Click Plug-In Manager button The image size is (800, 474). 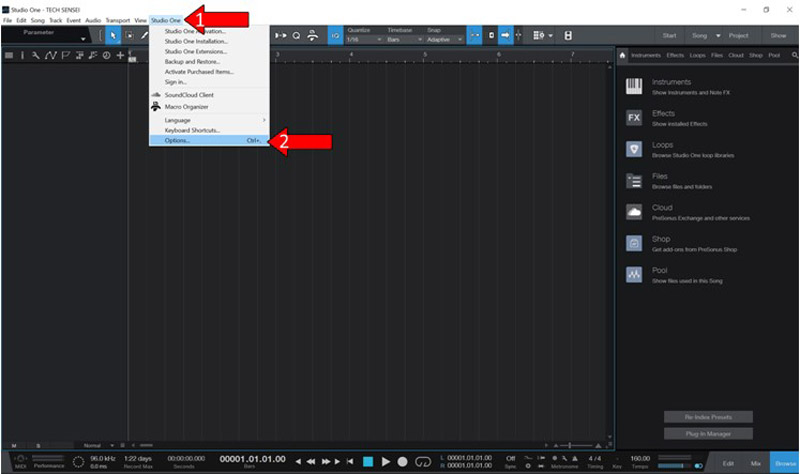click(x=708, y=434)
